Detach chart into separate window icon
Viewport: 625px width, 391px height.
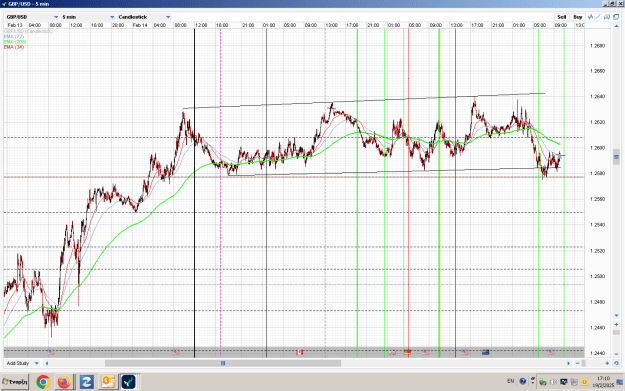[x=616, y=17]
